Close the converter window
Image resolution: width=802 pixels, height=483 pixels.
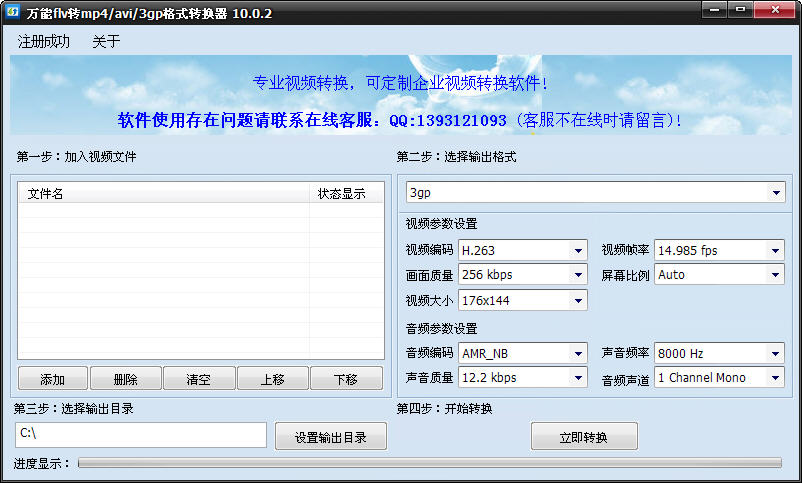tap(774, 10)
